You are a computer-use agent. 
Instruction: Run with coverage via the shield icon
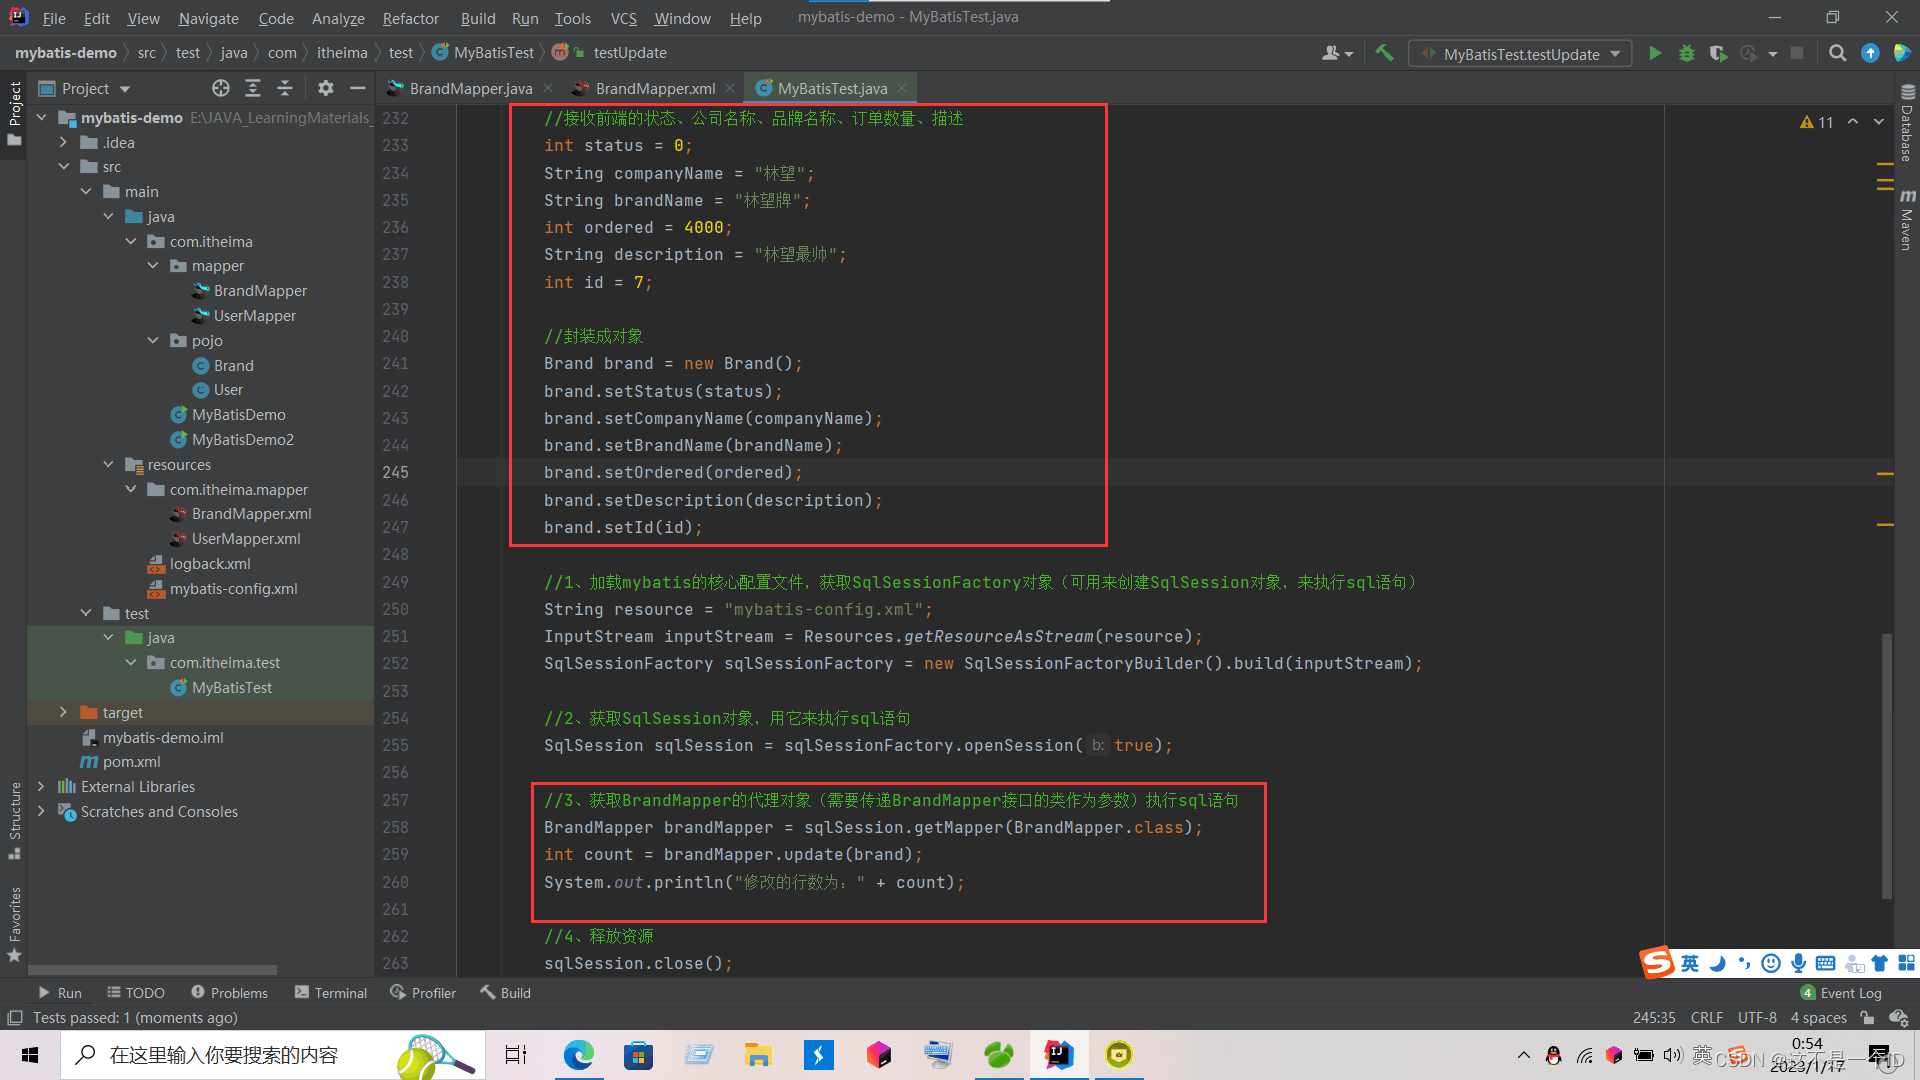(1718, 53)
